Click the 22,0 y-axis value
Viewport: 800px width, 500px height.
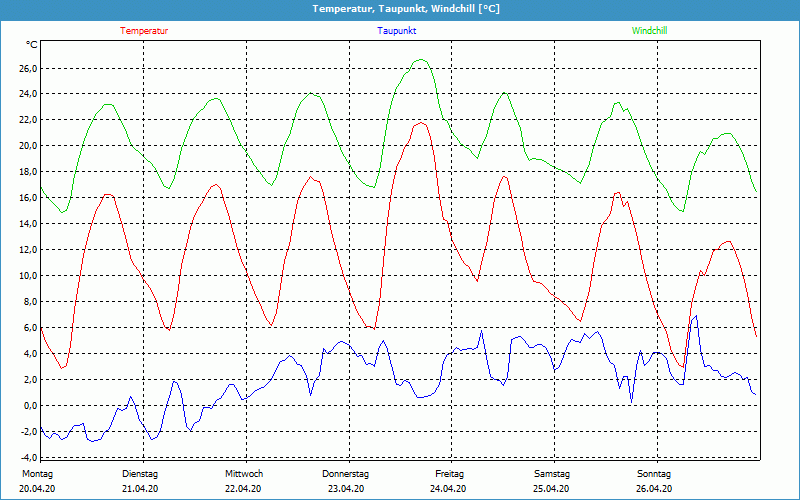tap(29, 120)
